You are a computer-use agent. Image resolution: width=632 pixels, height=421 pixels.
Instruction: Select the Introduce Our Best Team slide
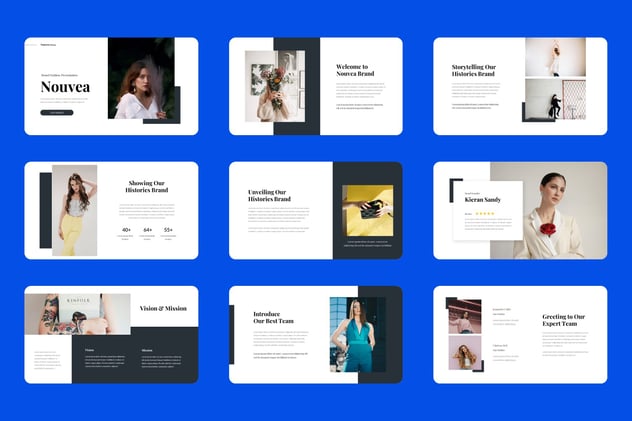316,335
